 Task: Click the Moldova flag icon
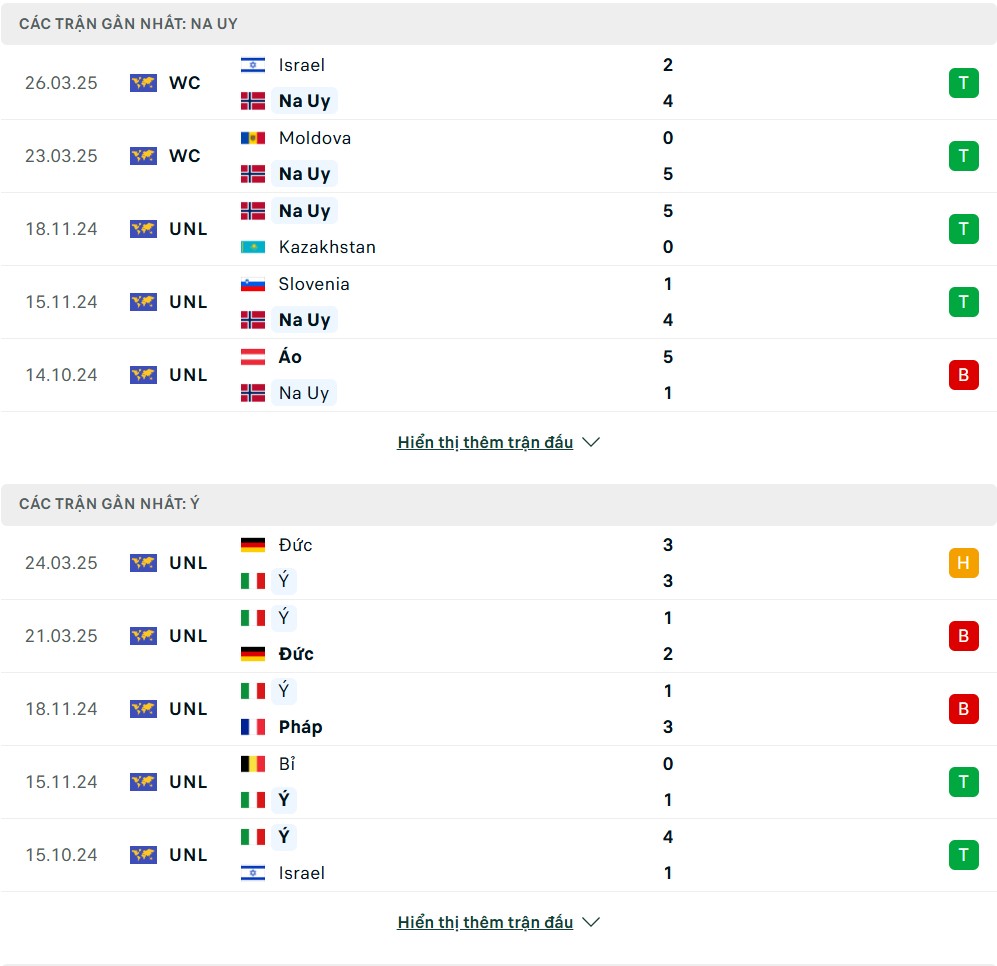252,138
